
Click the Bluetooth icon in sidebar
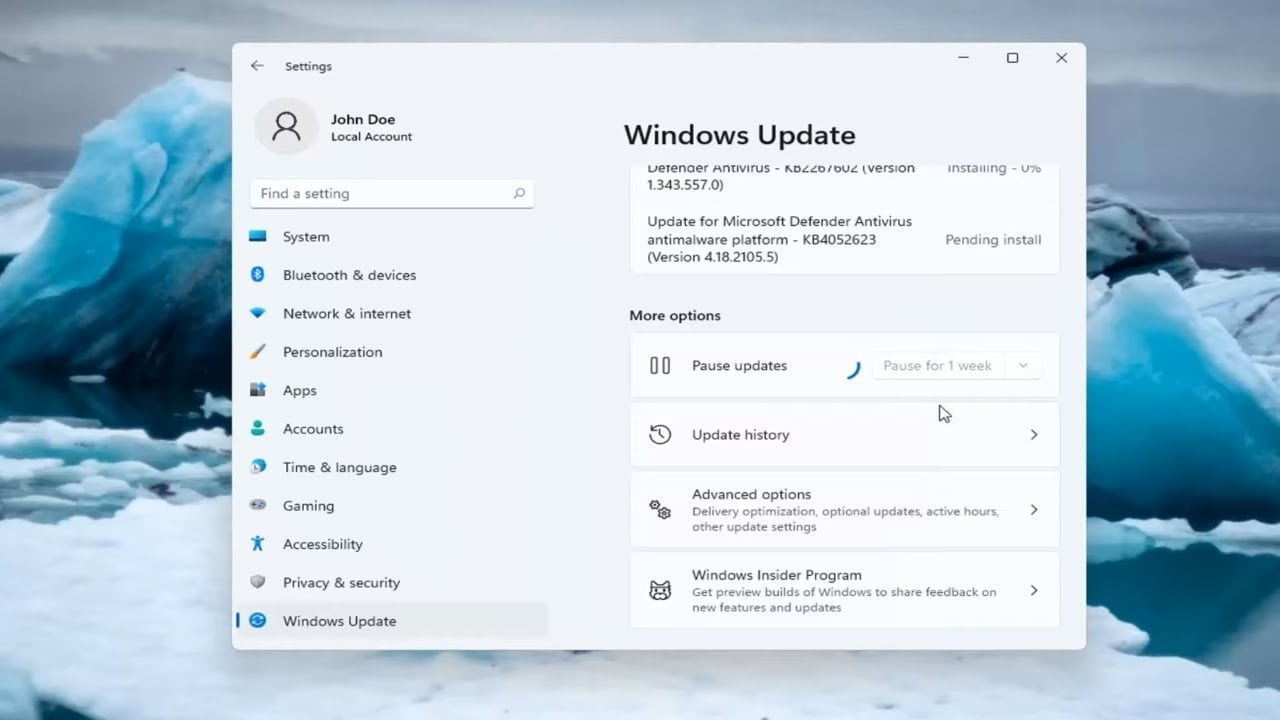click(258, 275)
